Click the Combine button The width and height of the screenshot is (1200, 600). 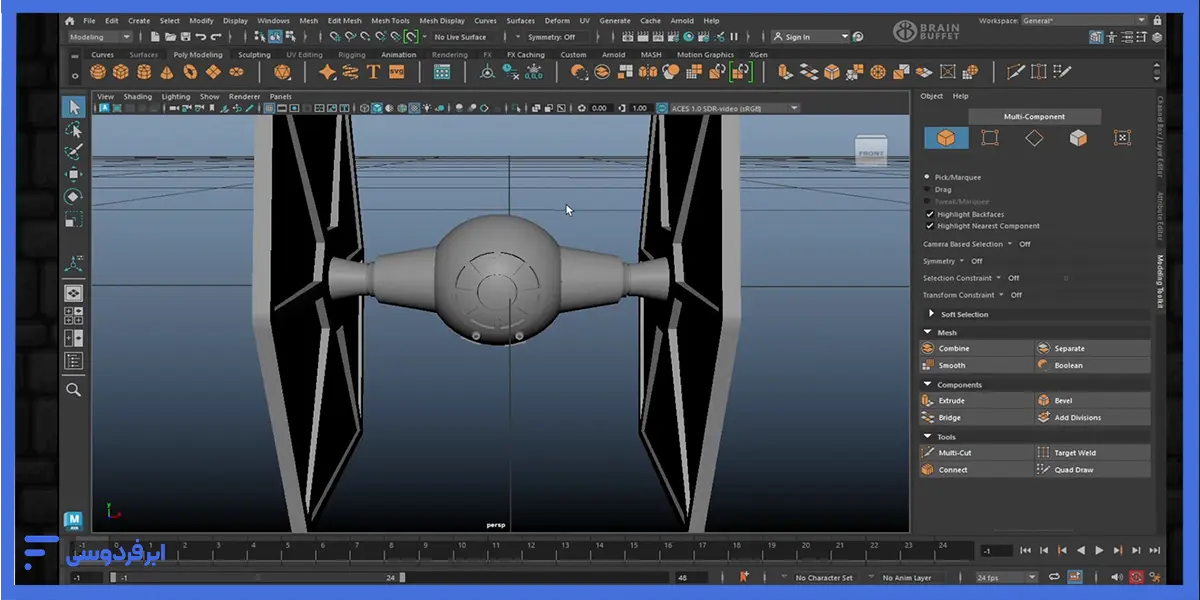pos(977,348)
